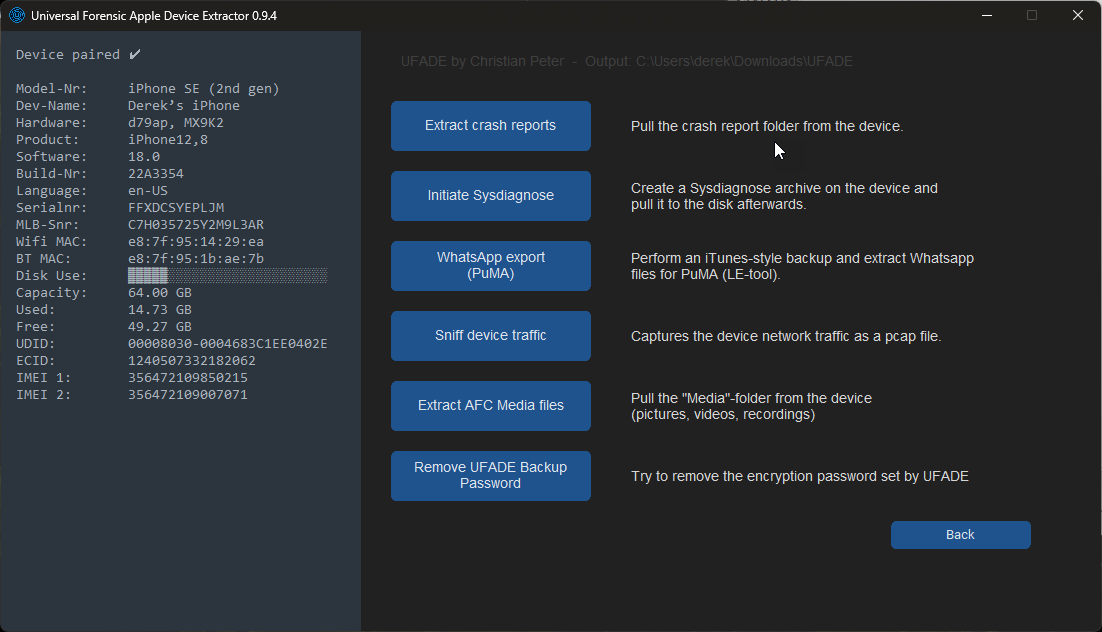
Task: Click the Wifi MAC address value
Action: click(195, 242)
